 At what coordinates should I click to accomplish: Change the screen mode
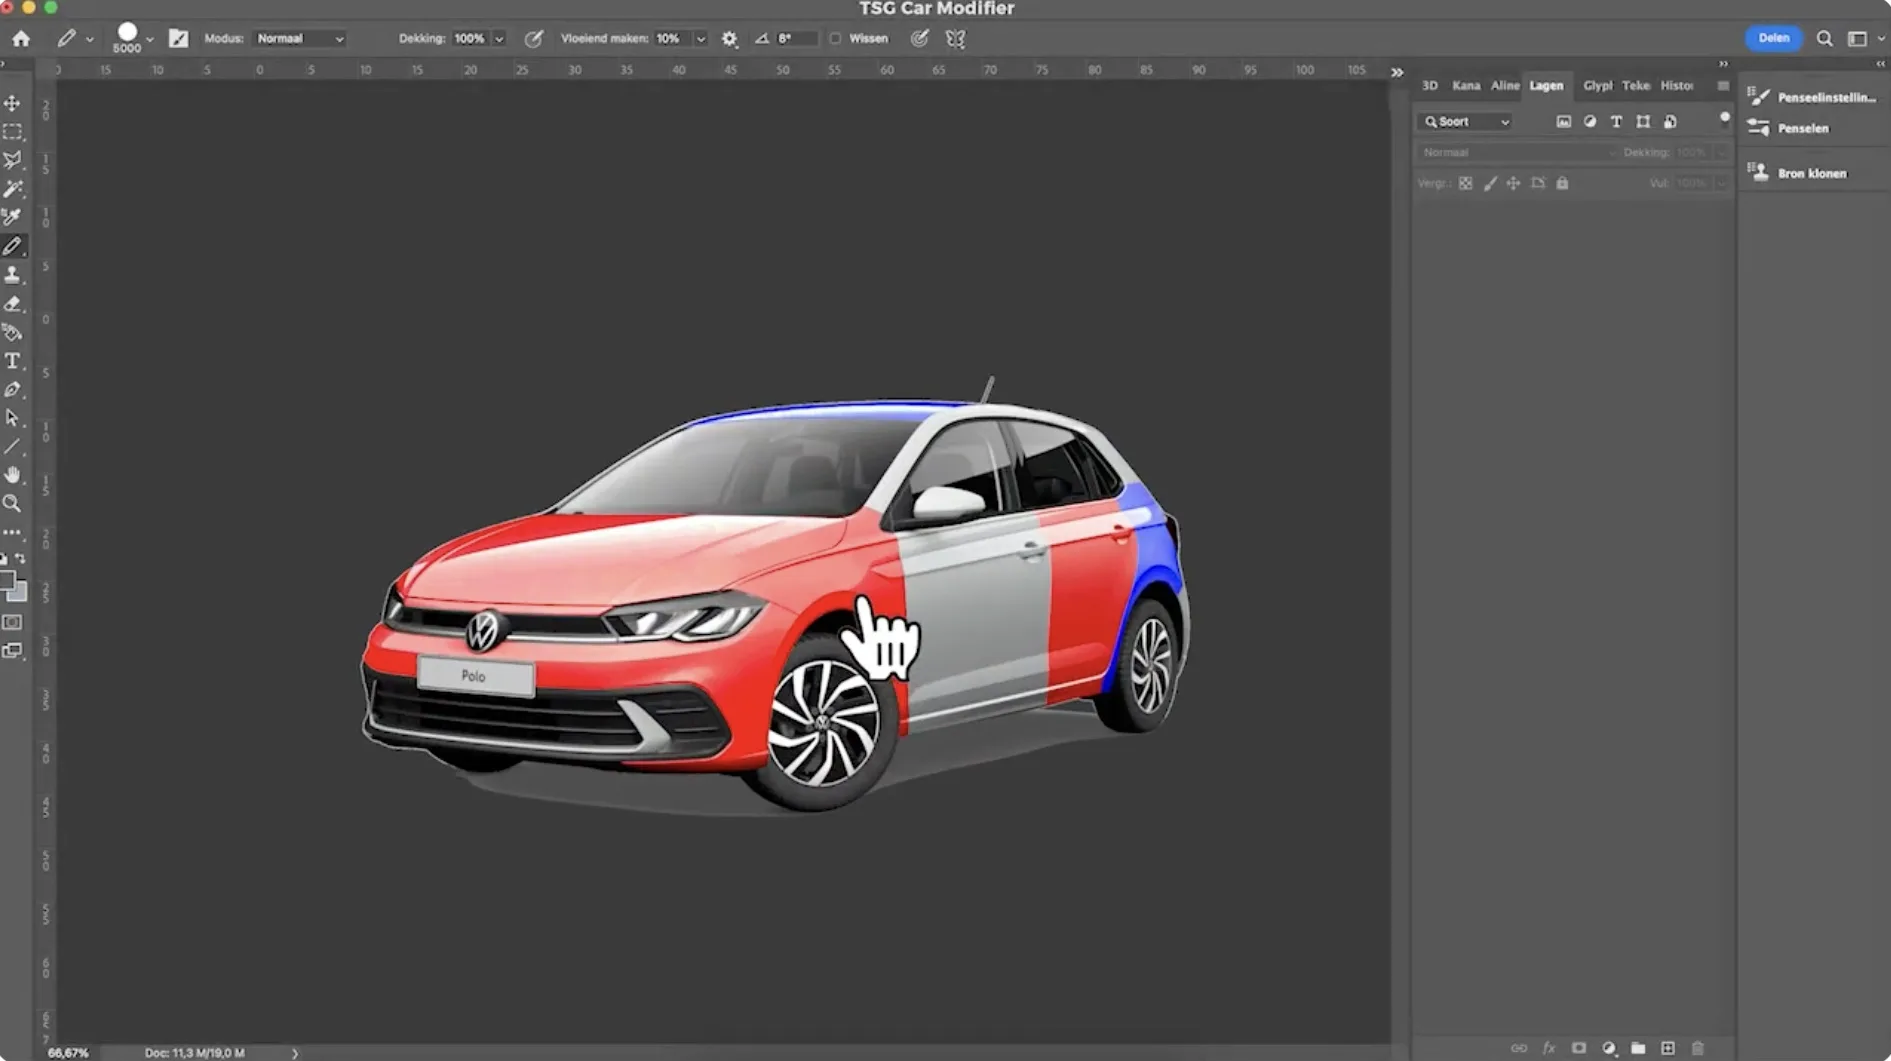pos(12,651)
